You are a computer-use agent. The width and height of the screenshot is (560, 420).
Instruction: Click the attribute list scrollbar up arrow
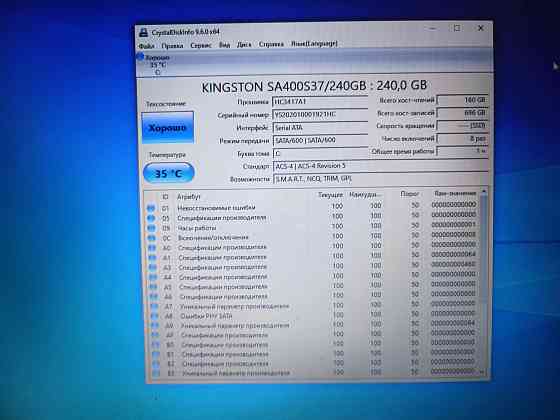[x=484, y=192]
